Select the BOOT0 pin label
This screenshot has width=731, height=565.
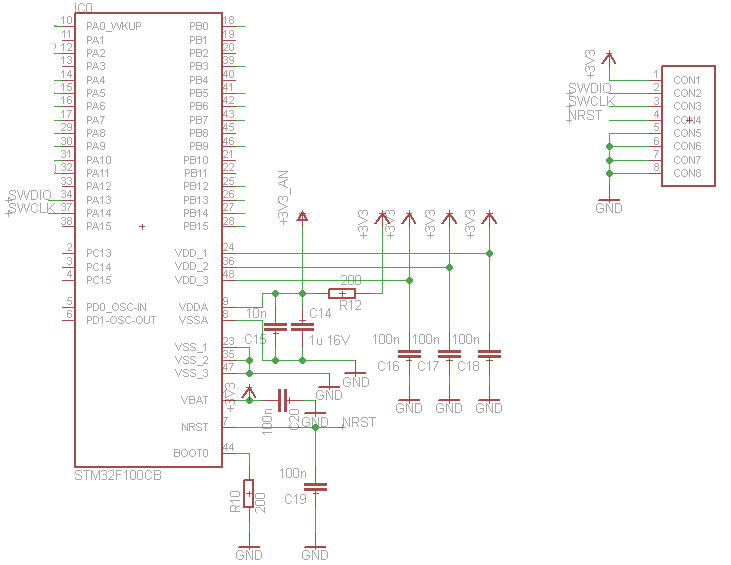[191, 453]
